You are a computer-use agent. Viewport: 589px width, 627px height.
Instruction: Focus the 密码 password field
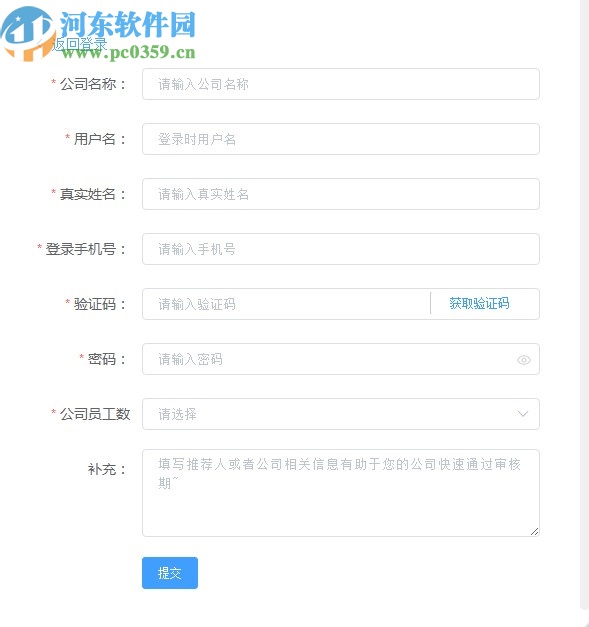coord(341,359)
